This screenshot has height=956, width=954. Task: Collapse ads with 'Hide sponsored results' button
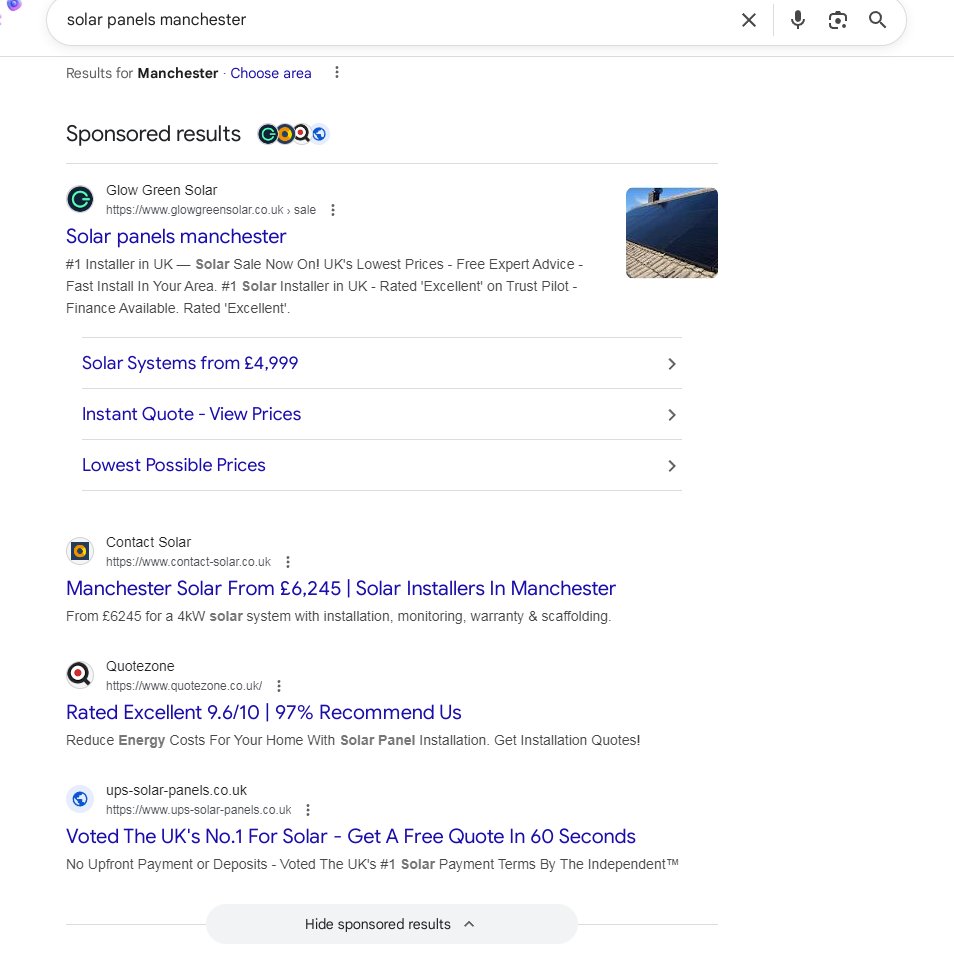coord(391,924)
